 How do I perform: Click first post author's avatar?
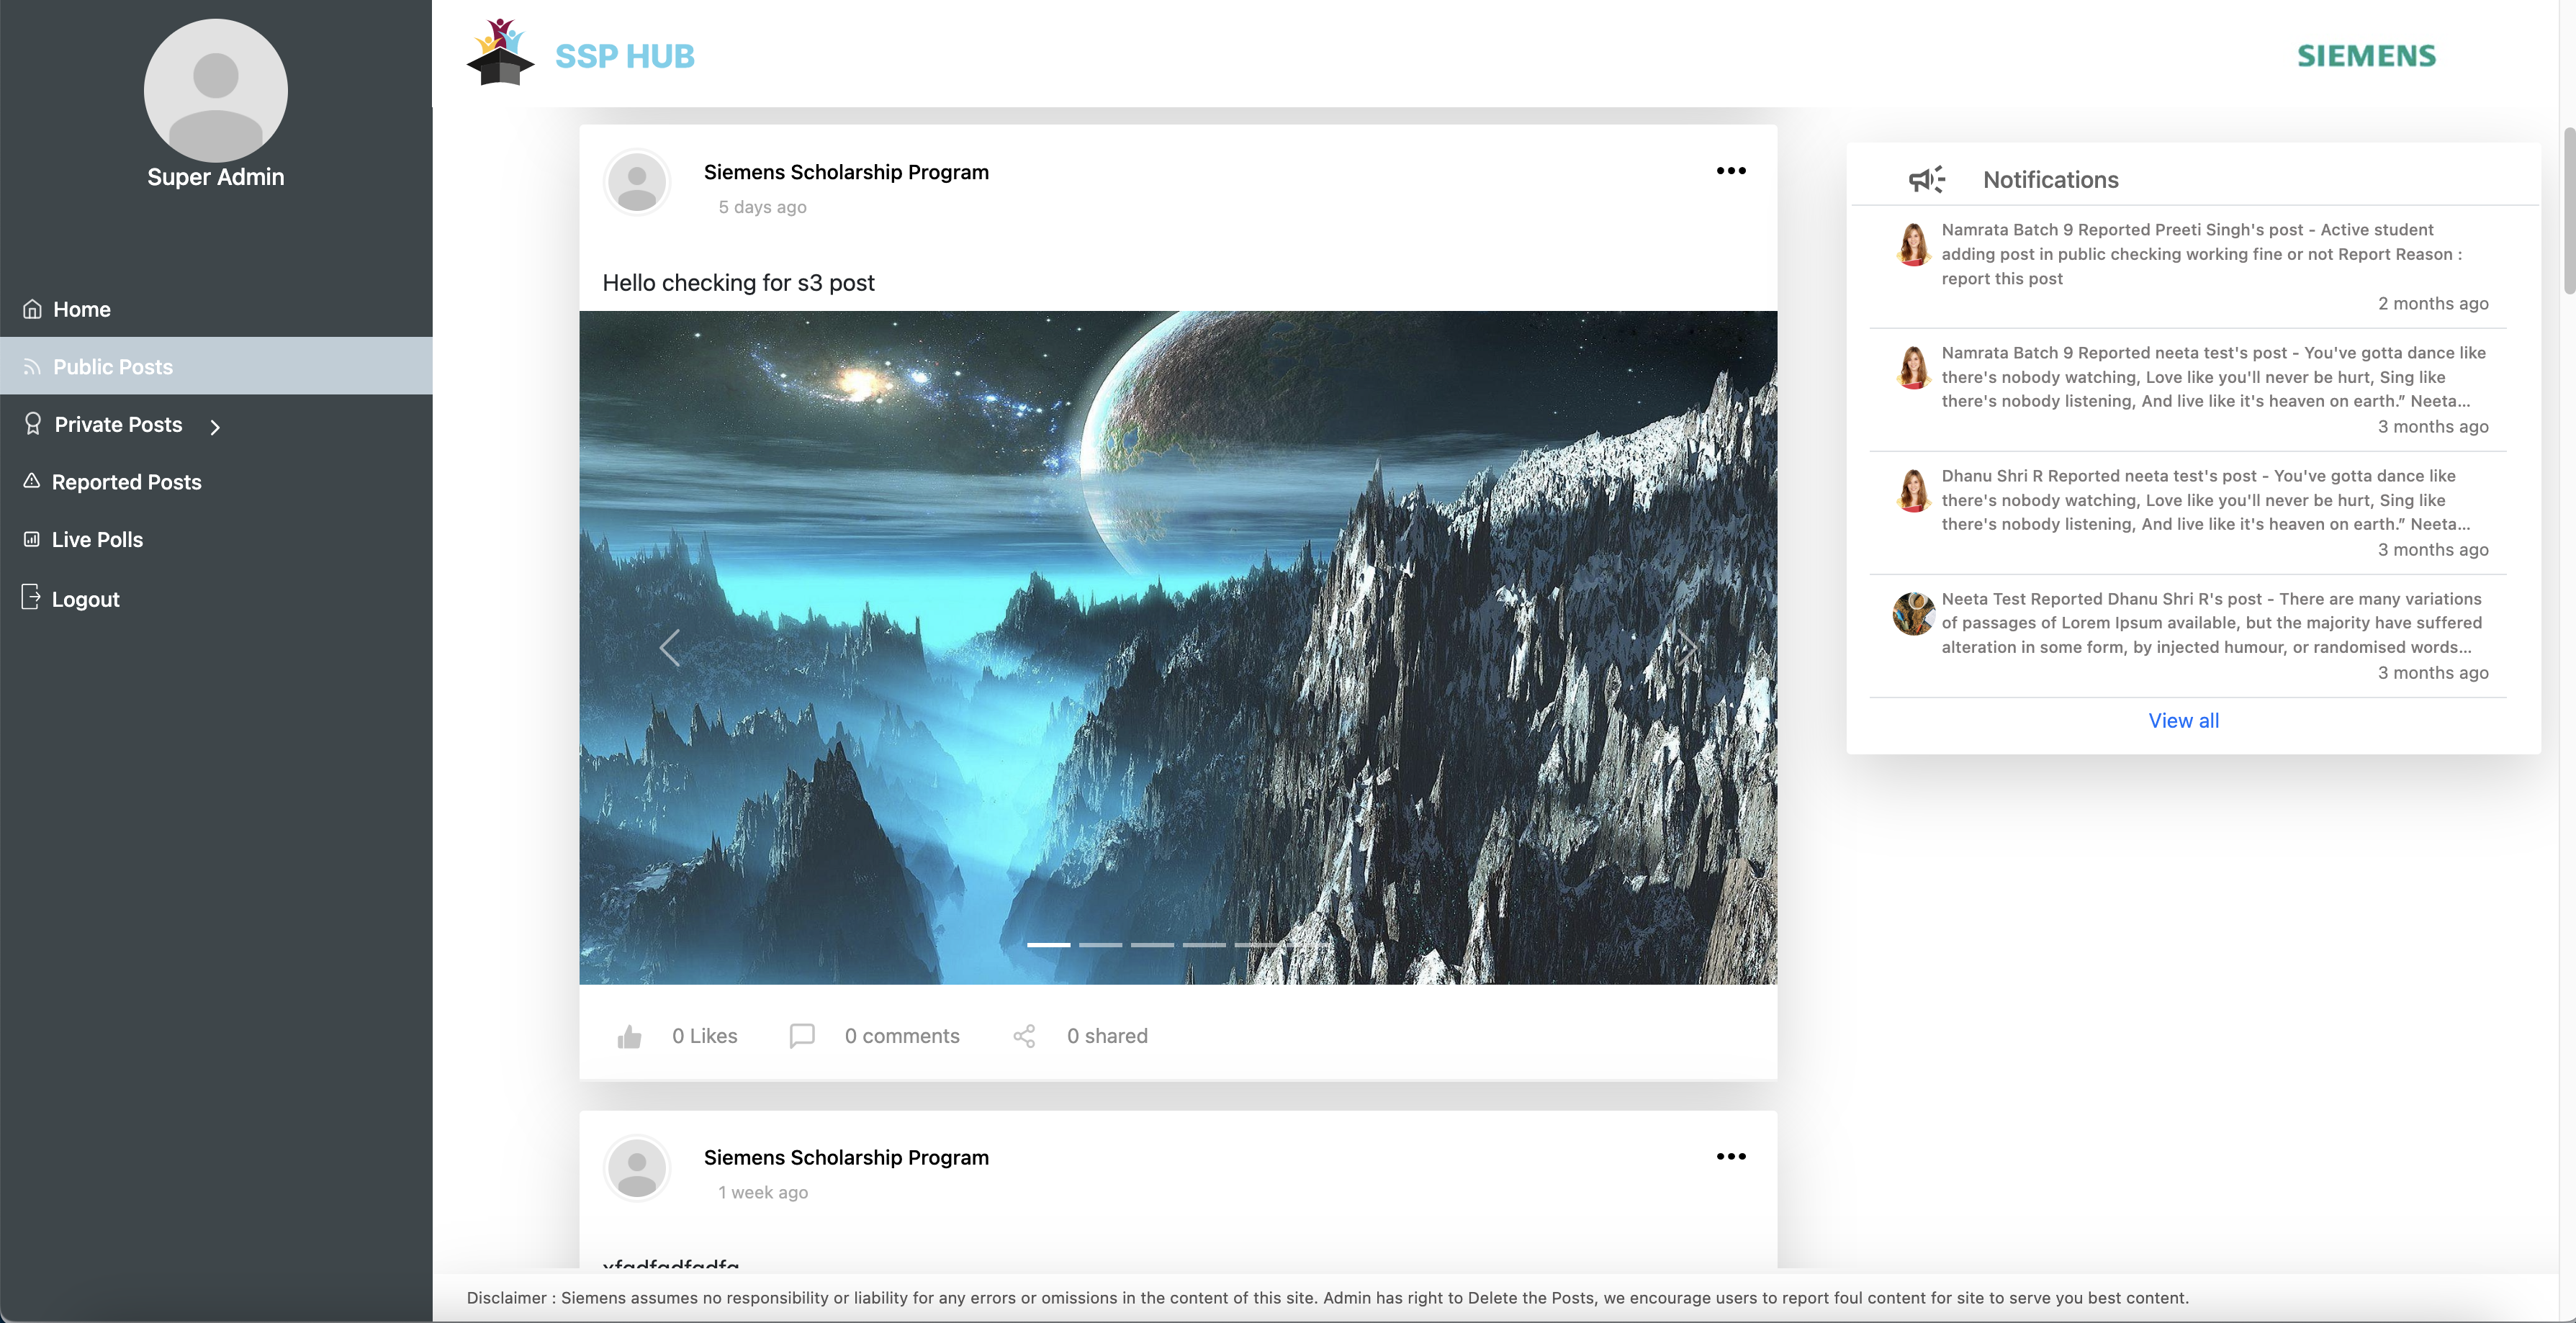(x=637, y=183)
